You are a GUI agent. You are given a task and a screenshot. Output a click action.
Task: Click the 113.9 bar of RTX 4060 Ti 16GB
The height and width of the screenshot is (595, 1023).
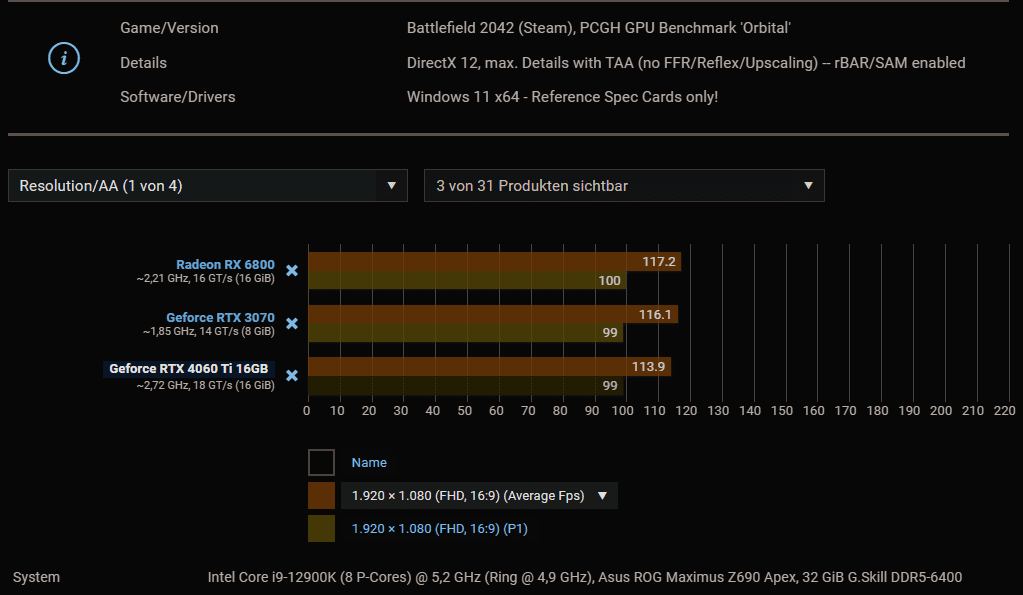(x=489, y=367)
